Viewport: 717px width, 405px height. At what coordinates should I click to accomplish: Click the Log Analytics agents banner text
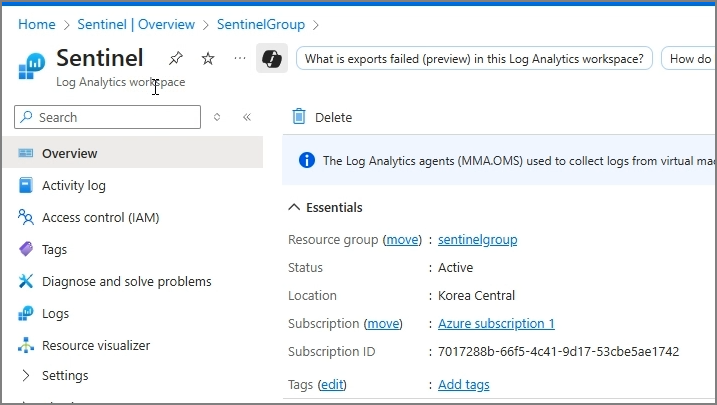[x=519, y=161]
